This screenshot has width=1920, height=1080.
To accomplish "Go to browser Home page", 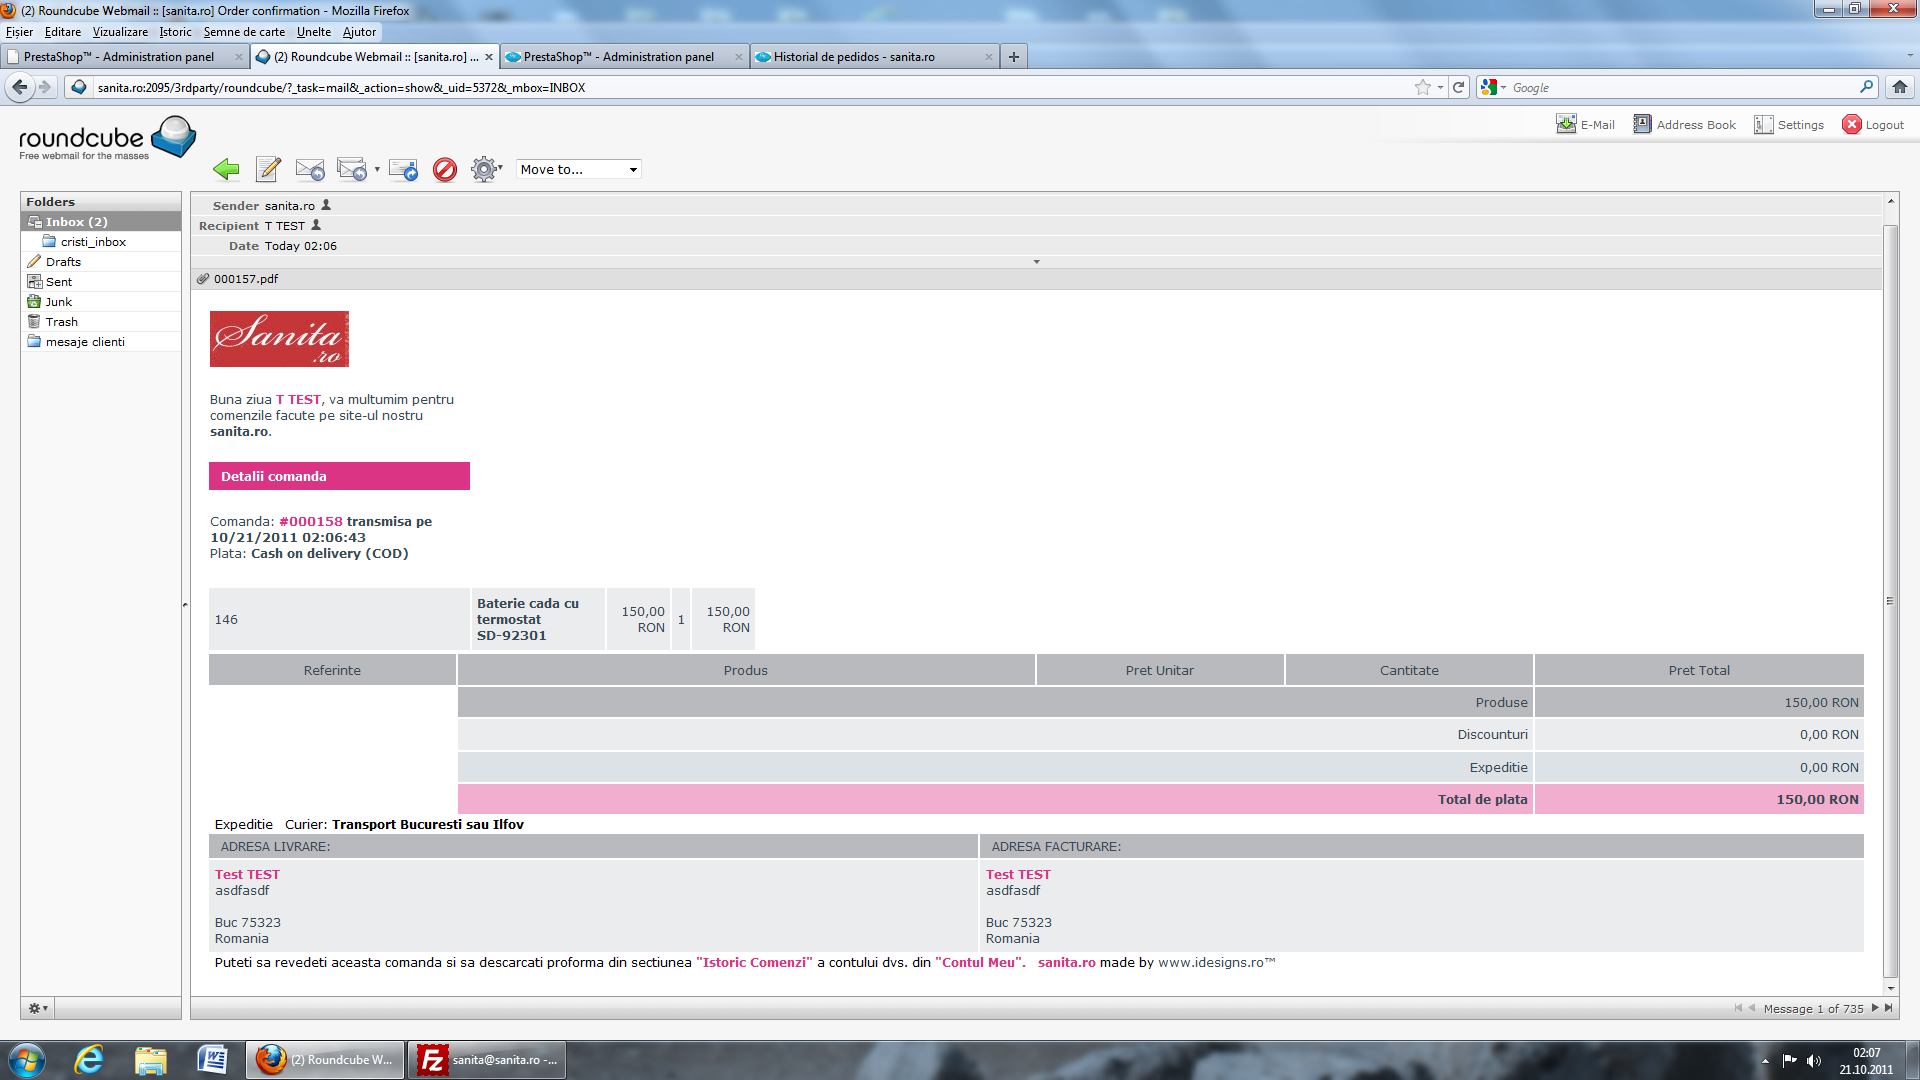I will 1900,88.
